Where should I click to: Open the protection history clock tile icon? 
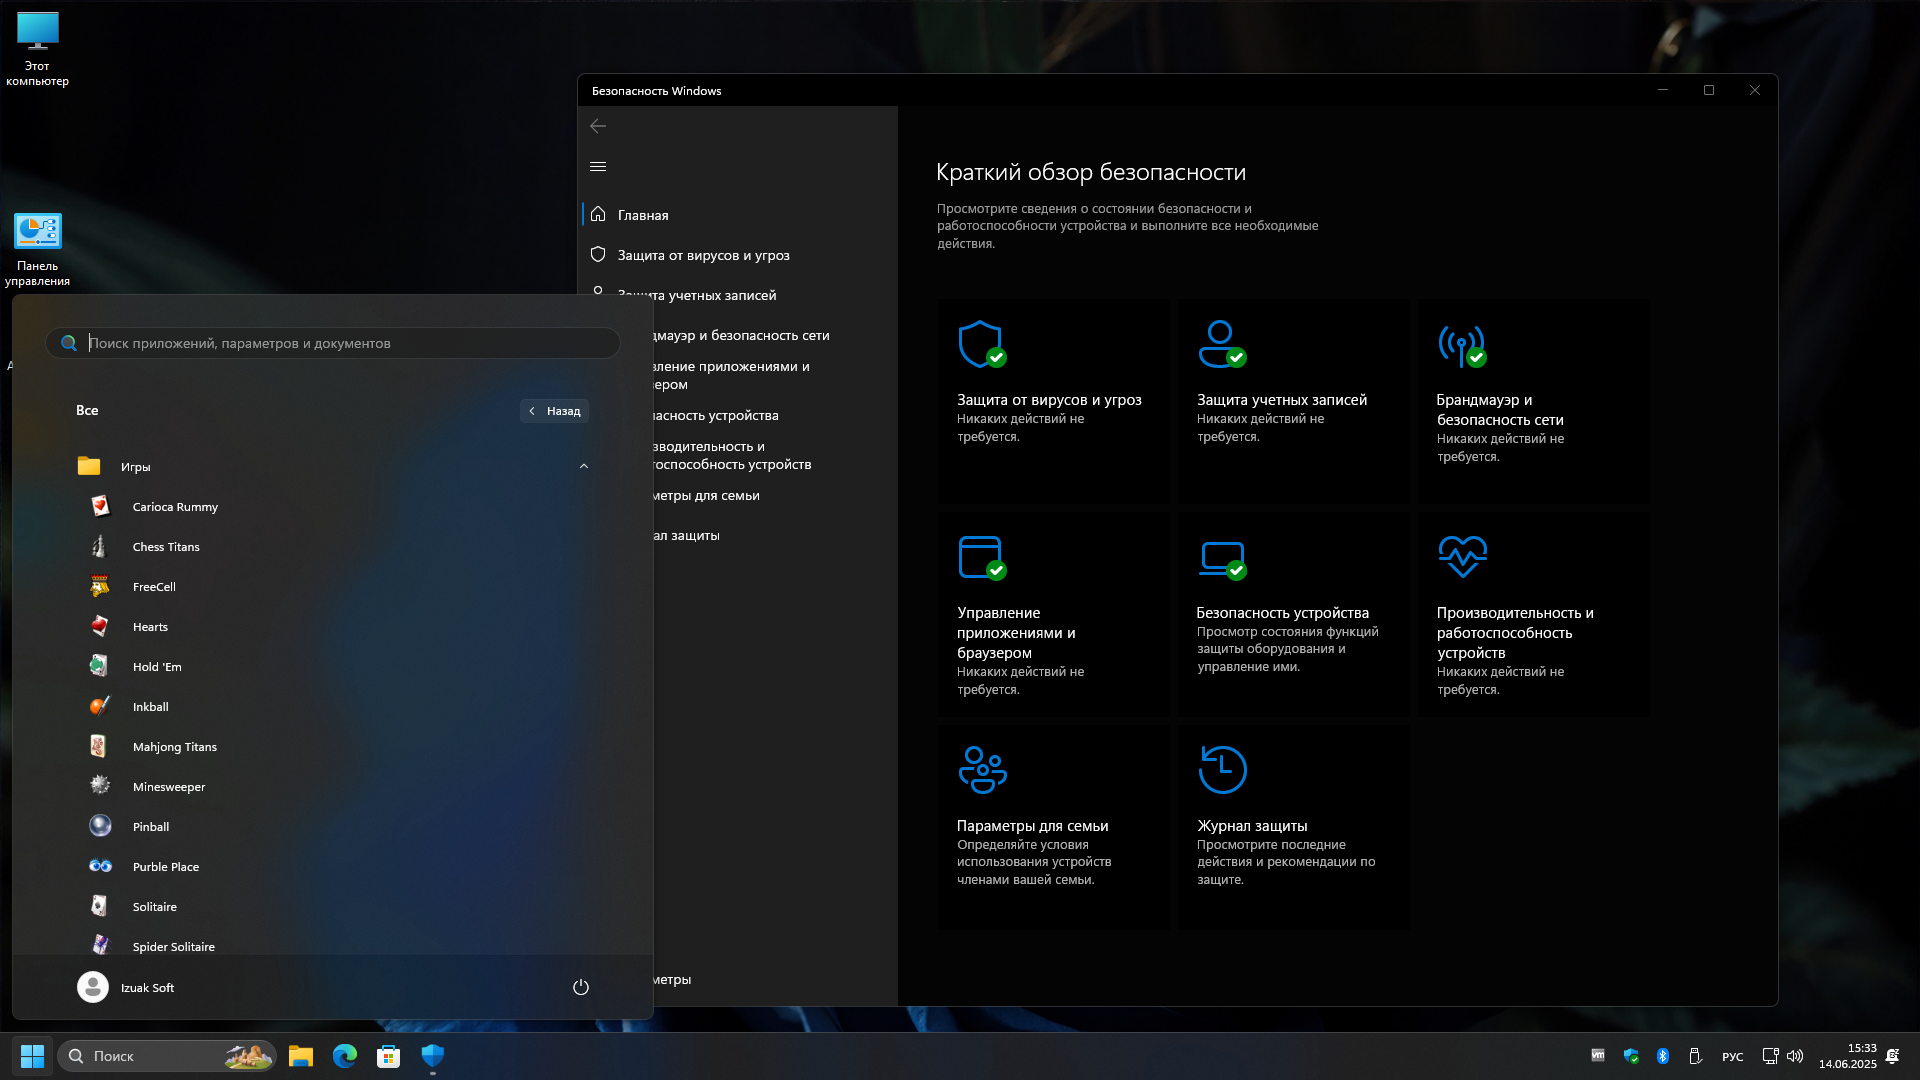tap(1222, 770)
